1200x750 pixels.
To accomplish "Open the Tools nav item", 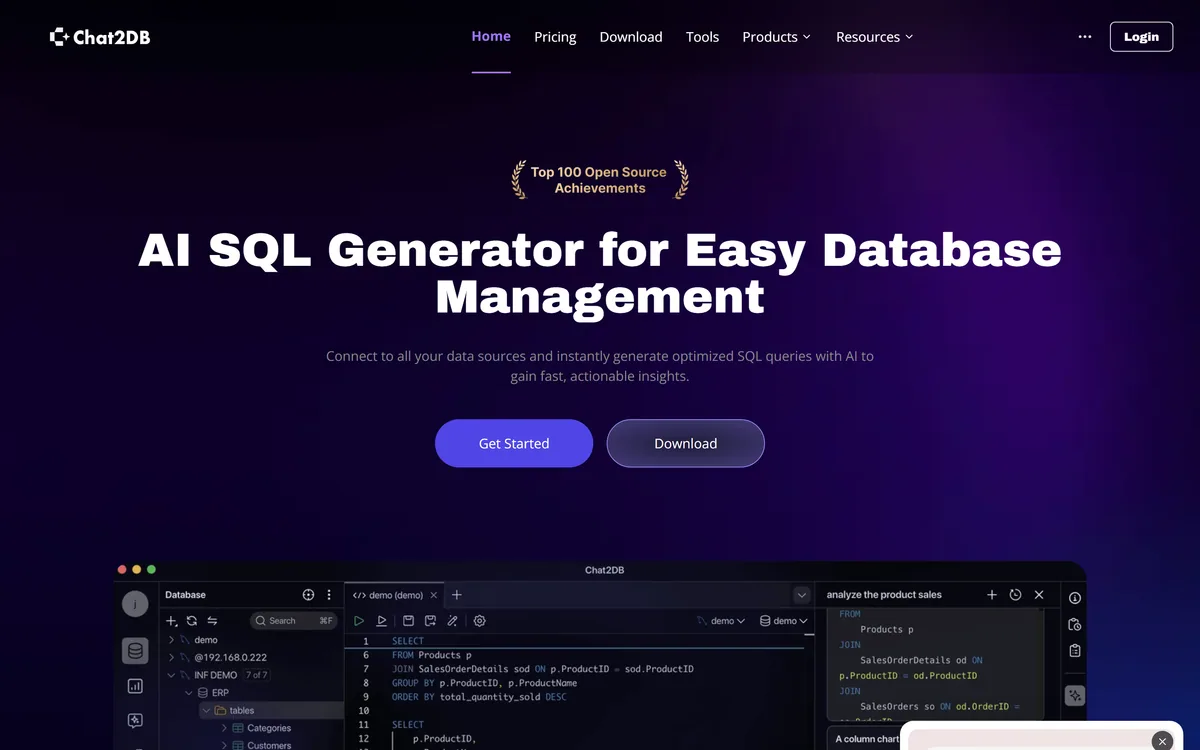I will 702,37.
